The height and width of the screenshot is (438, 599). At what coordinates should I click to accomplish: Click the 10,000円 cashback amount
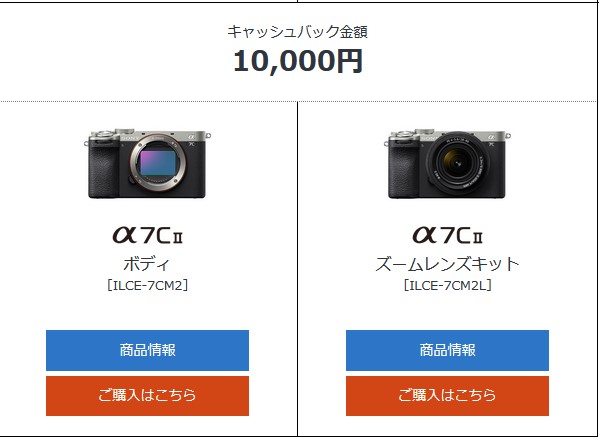tap(298, 61)
